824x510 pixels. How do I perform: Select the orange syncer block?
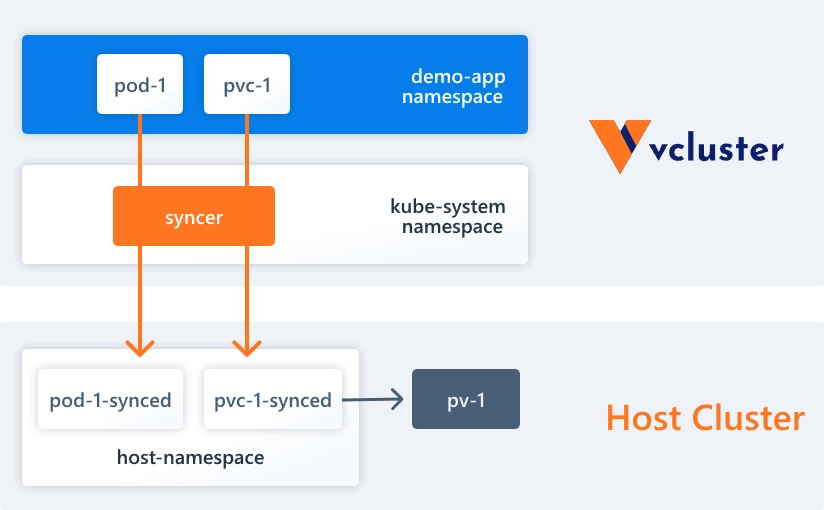[x=194, y=216]
